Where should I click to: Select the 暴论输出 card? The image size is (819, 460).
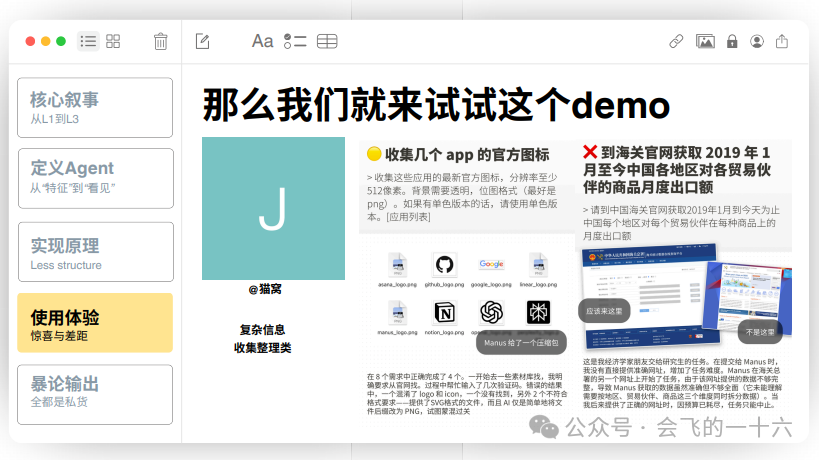95,394
